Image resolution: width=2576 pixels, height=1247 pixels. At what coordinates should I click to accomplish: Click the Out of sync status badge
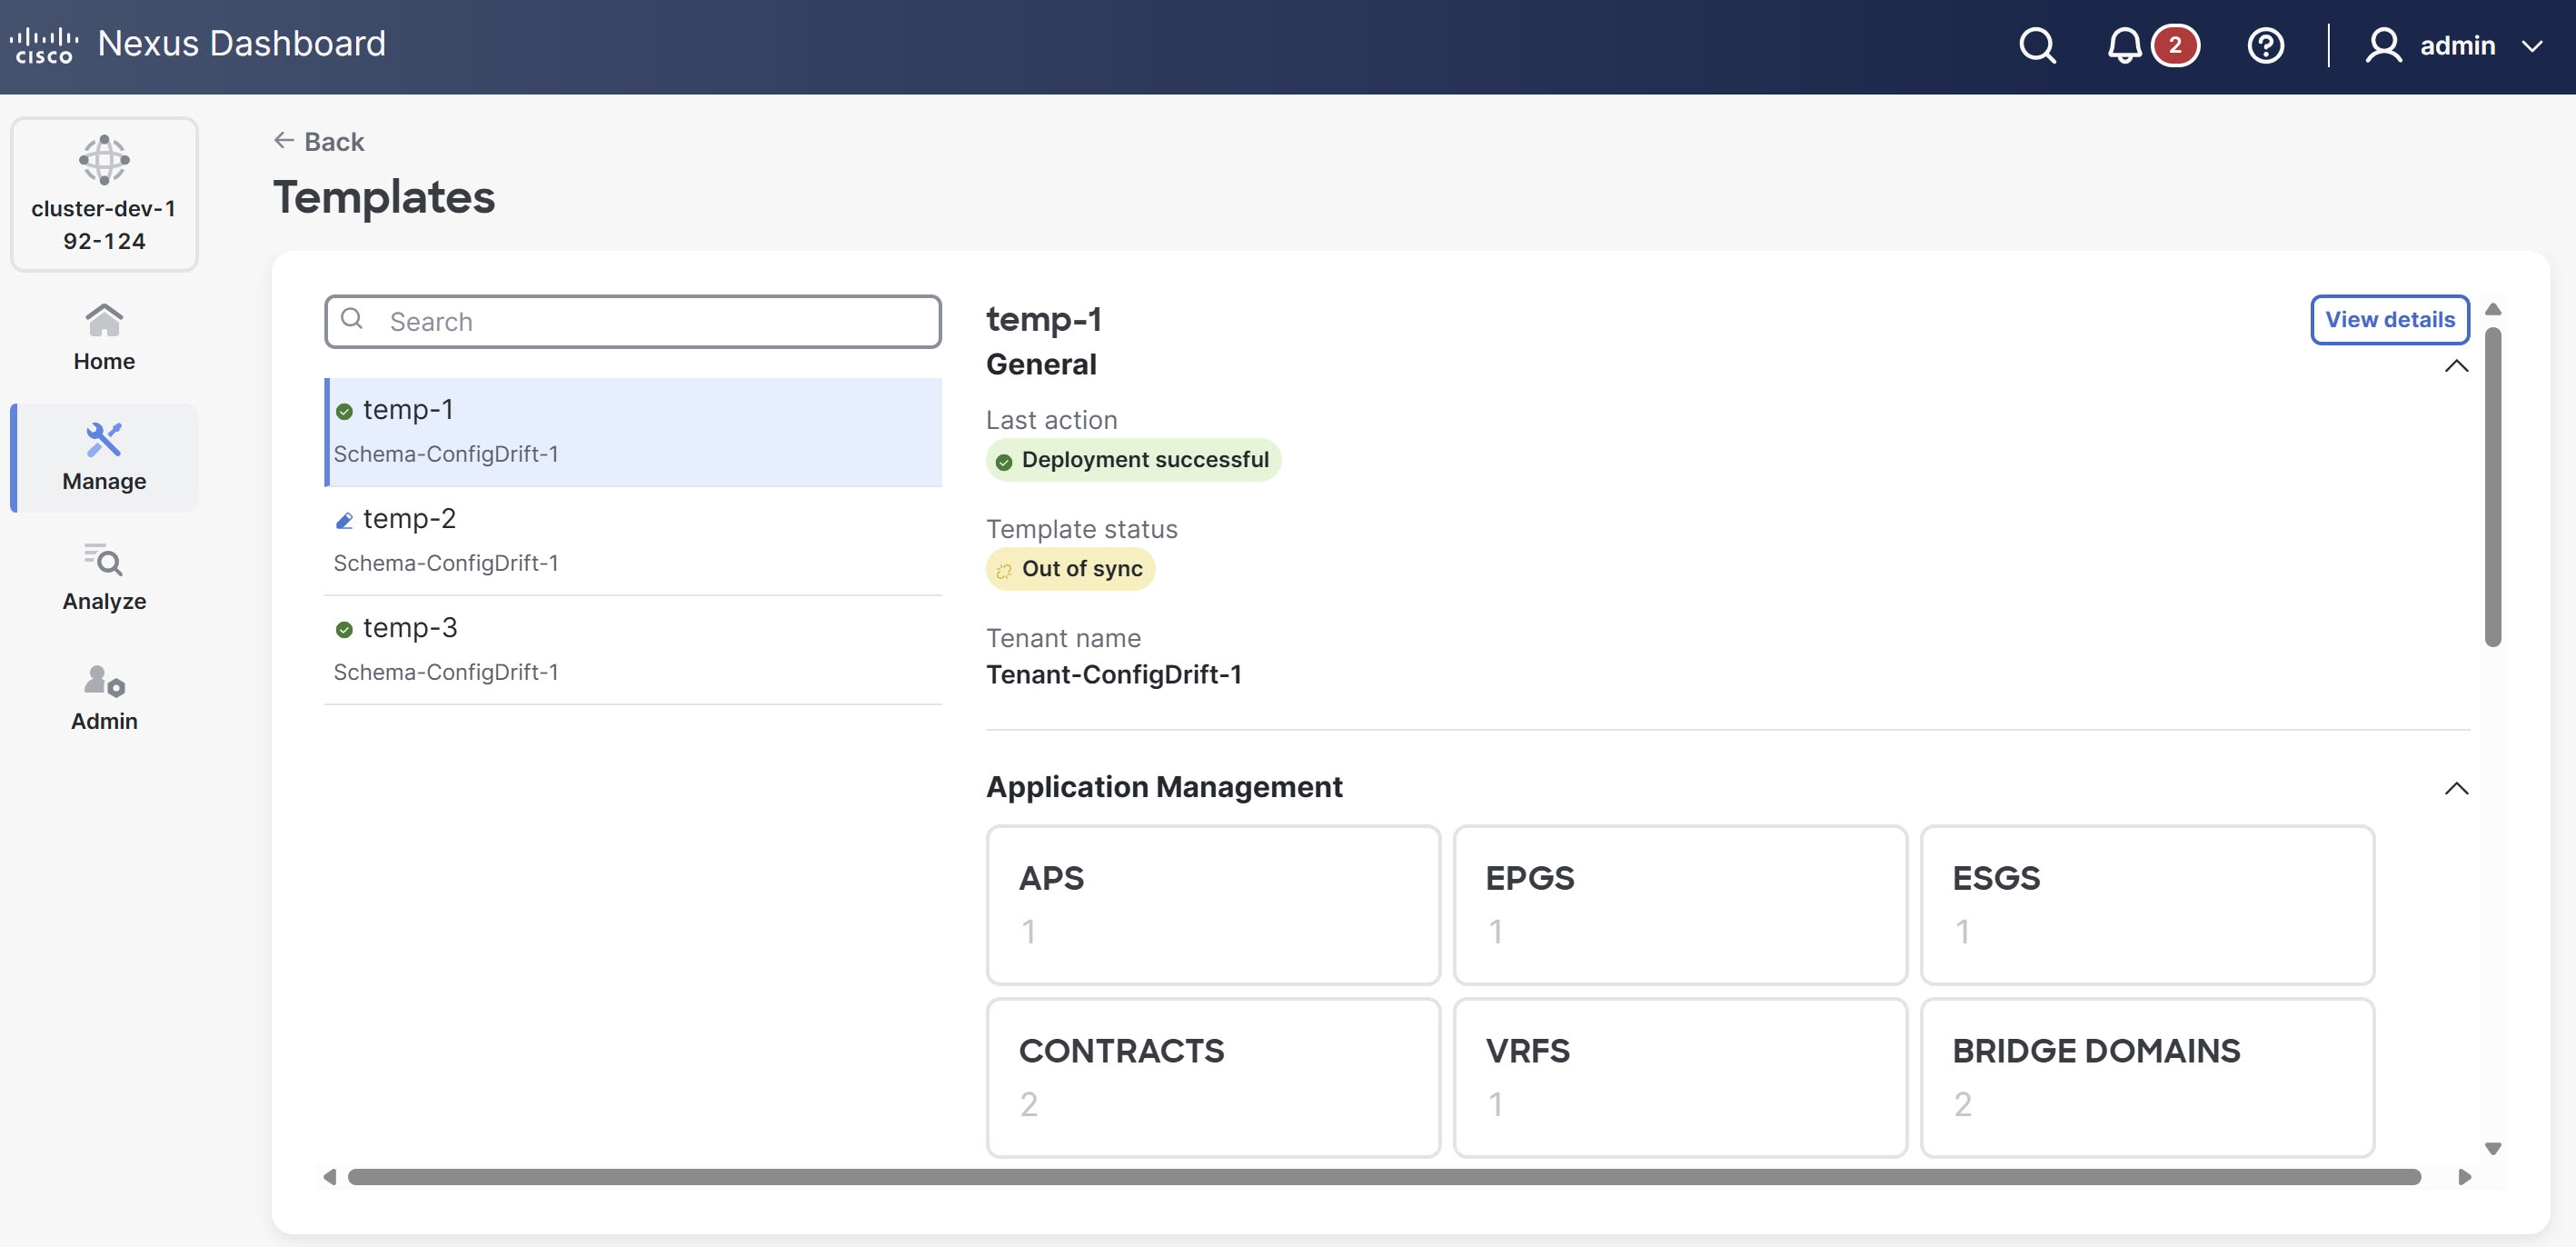pos(1070,569)
